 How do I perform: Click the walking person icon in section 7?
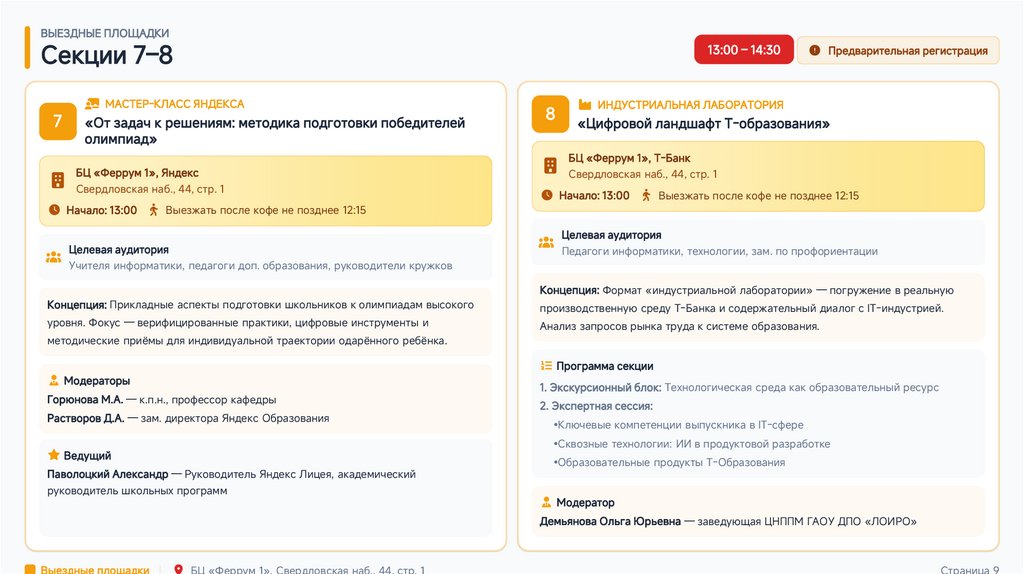(153, 210)
